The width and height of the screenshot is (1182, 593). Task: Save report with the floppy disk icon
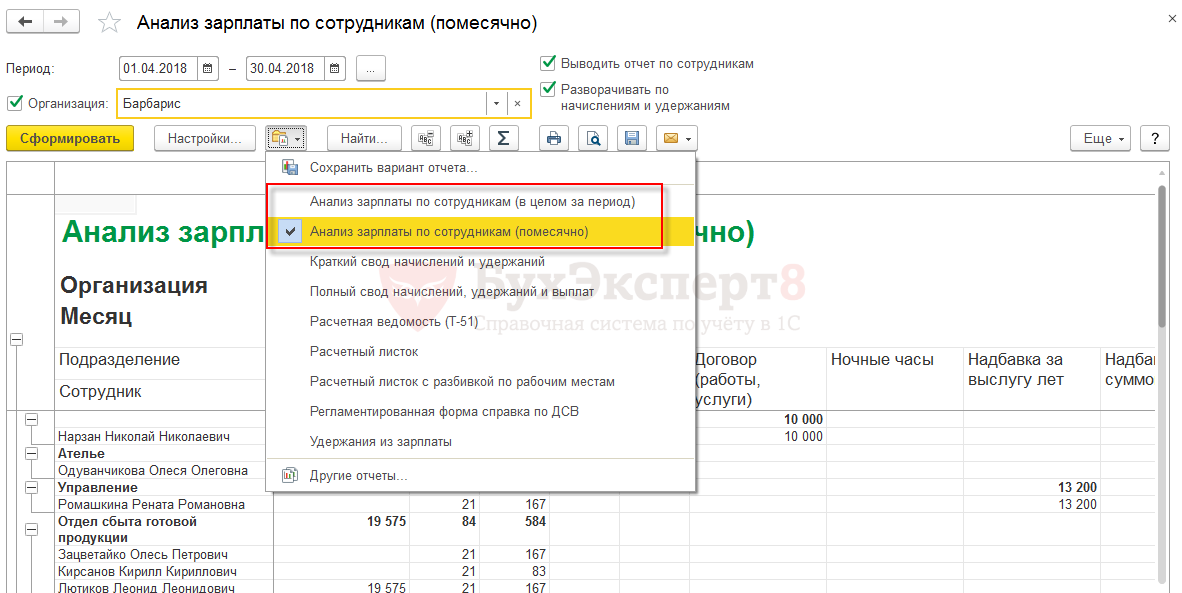click(x=632, y=139)
